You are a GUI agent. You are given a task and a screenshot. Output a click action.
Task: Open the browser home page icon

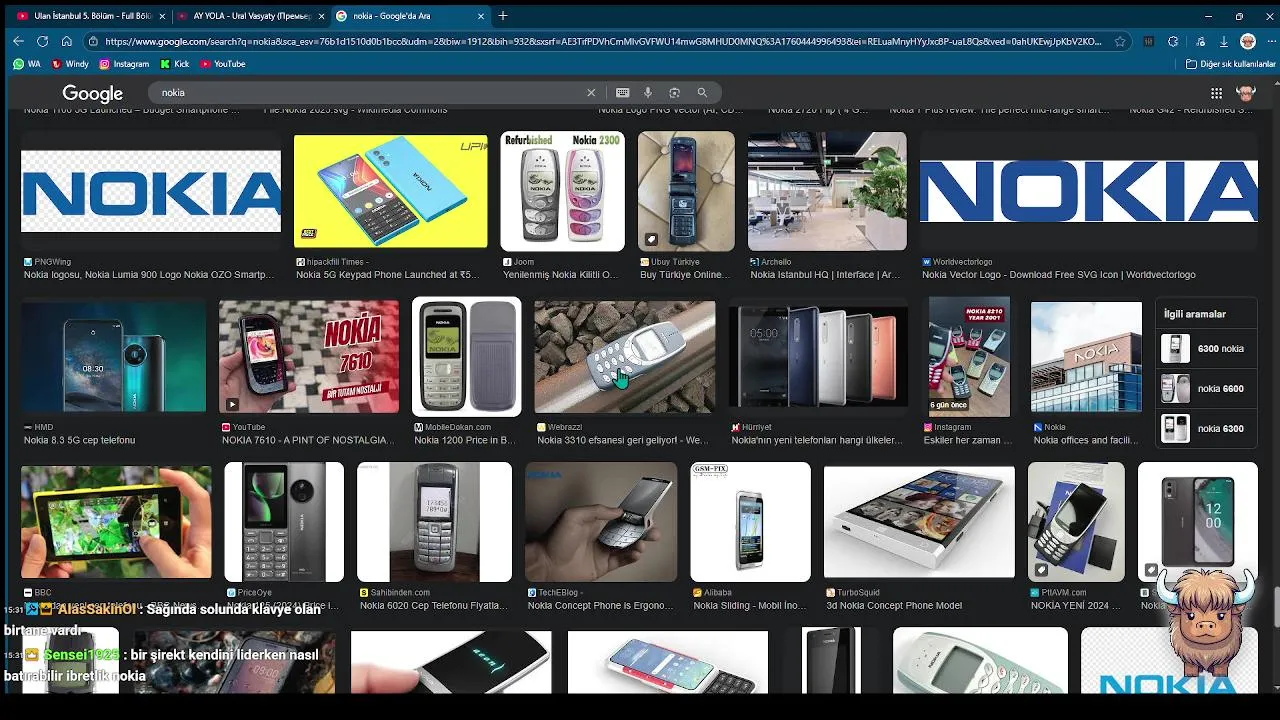pyautogui.click(x=66, y=41)
